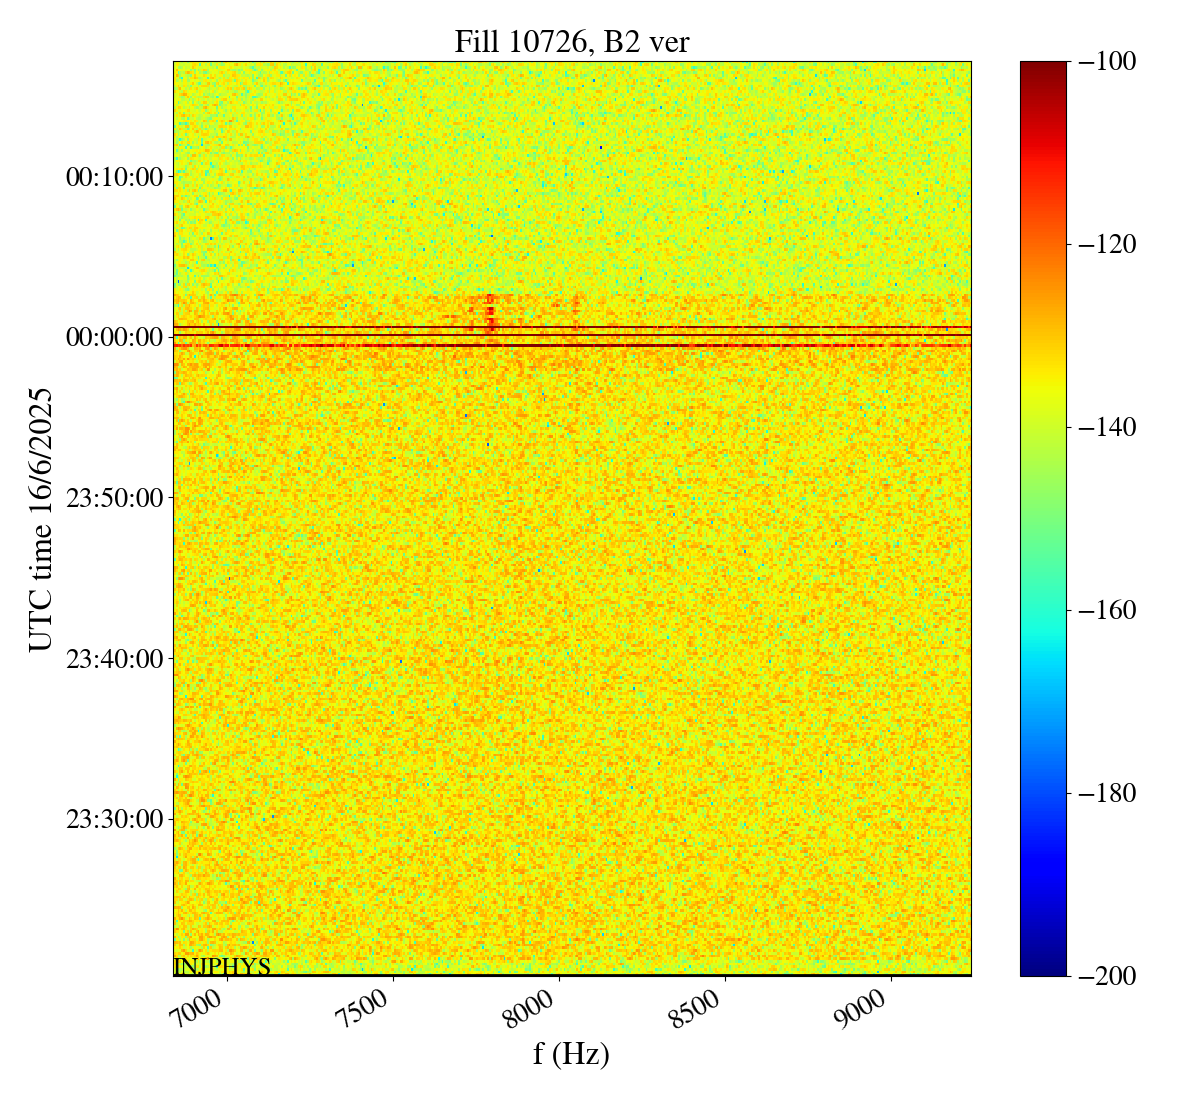Image resolution: width=1200 pixels, height=1100 pixels.
Task: Select the 23:40:00 time tick label
Action: pyautogui.click(x=113, y=659)
